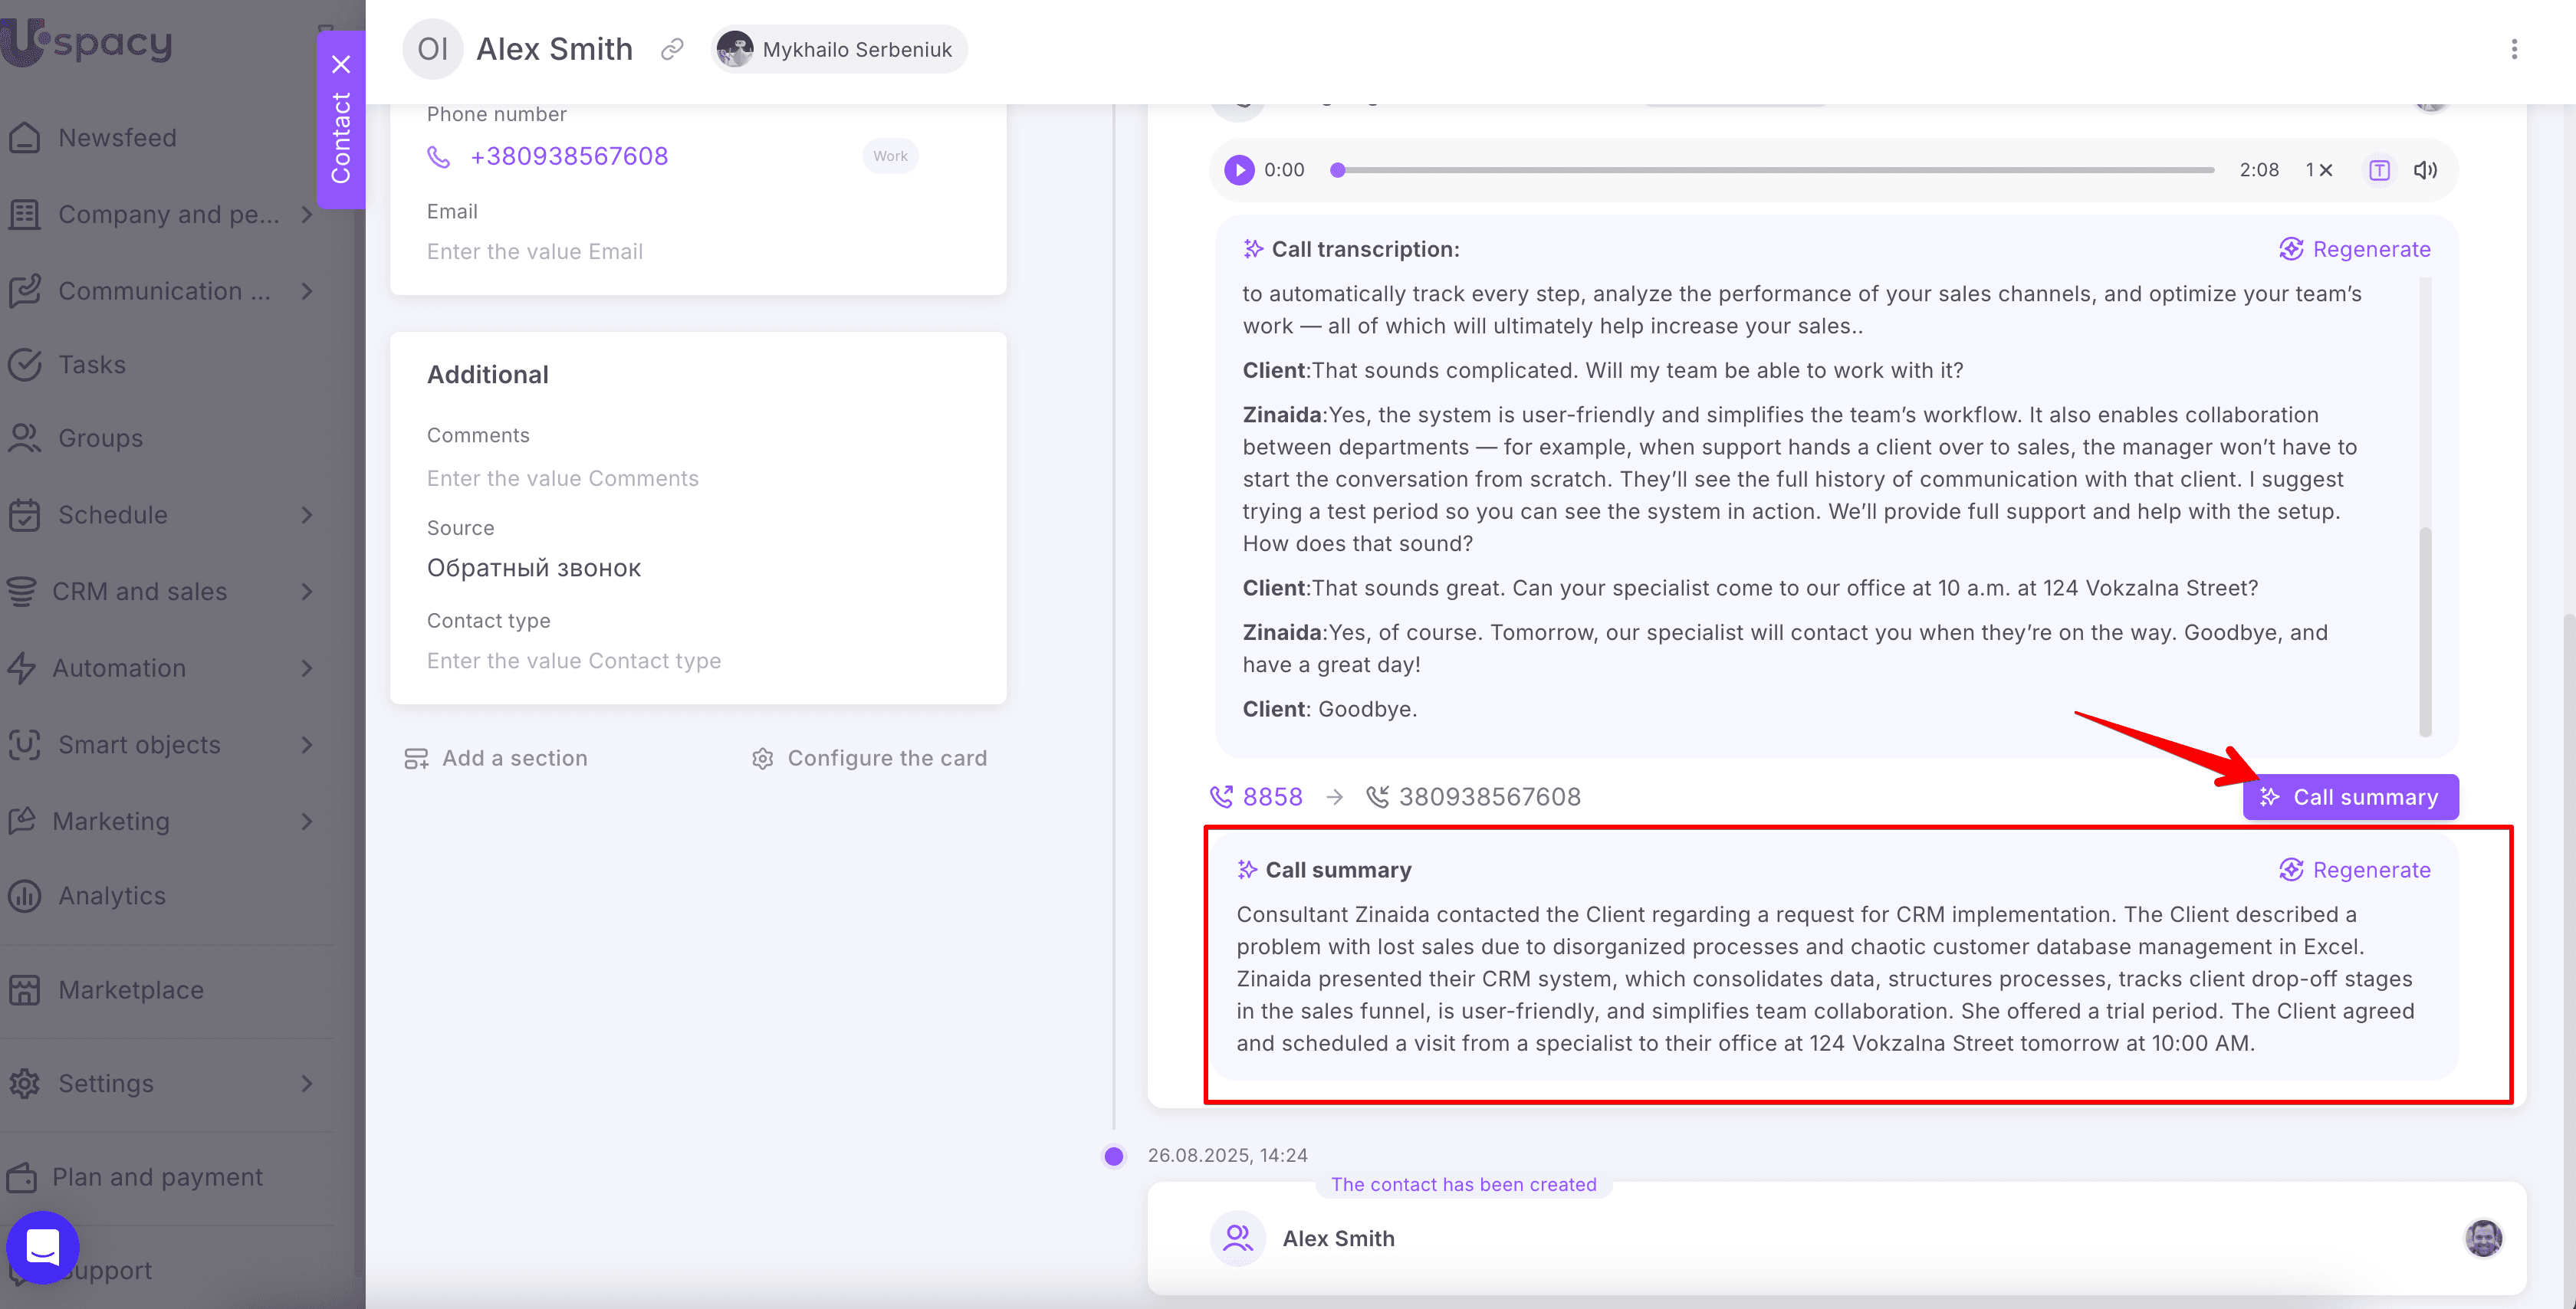Play the call recording

coord(1238,170)
